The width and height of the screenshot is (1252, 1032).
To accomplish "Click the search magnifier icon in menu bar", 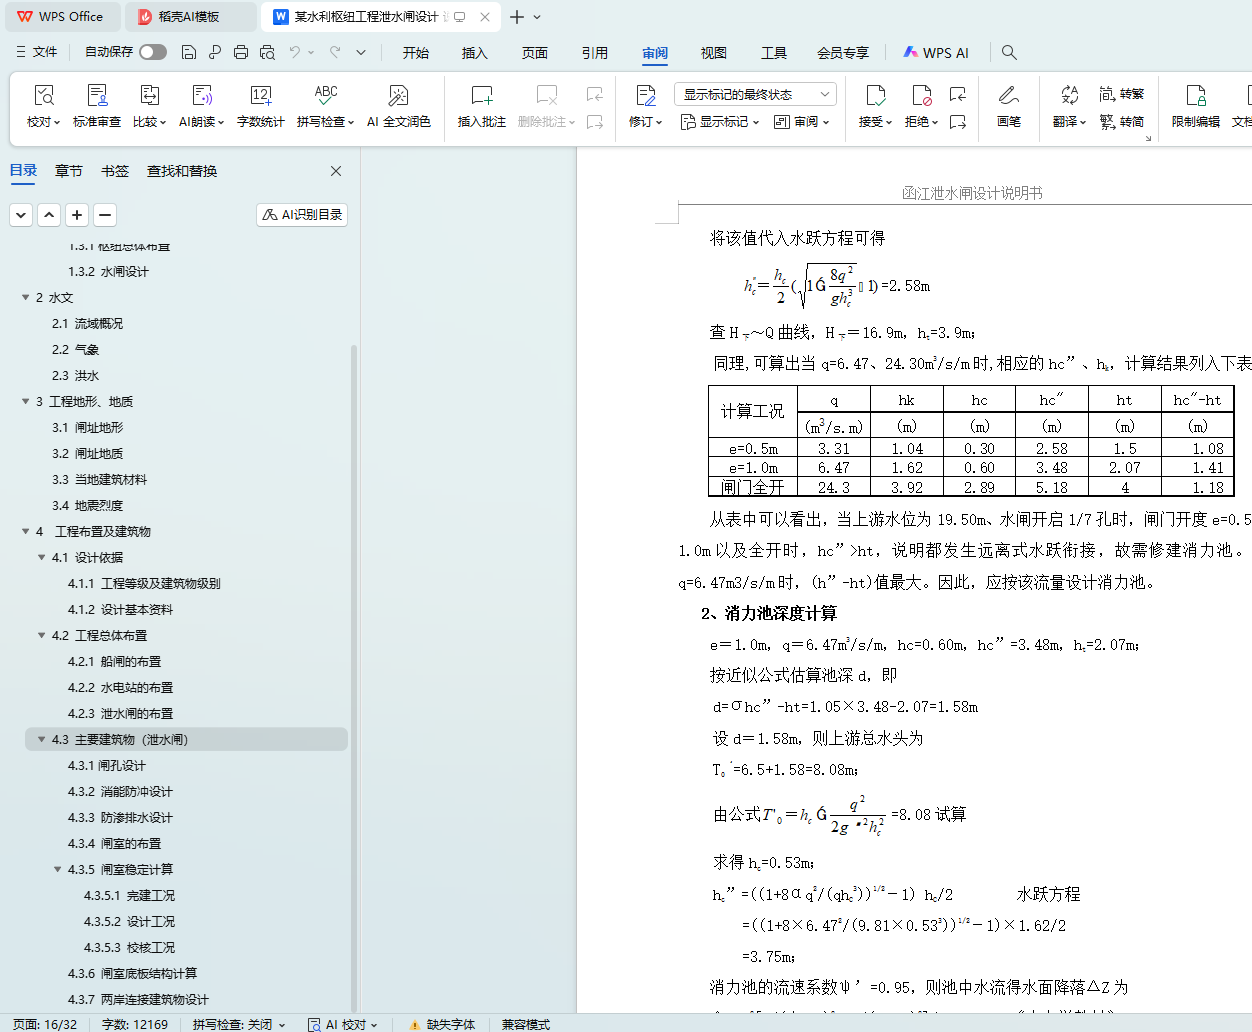I will coord(1009,52).
